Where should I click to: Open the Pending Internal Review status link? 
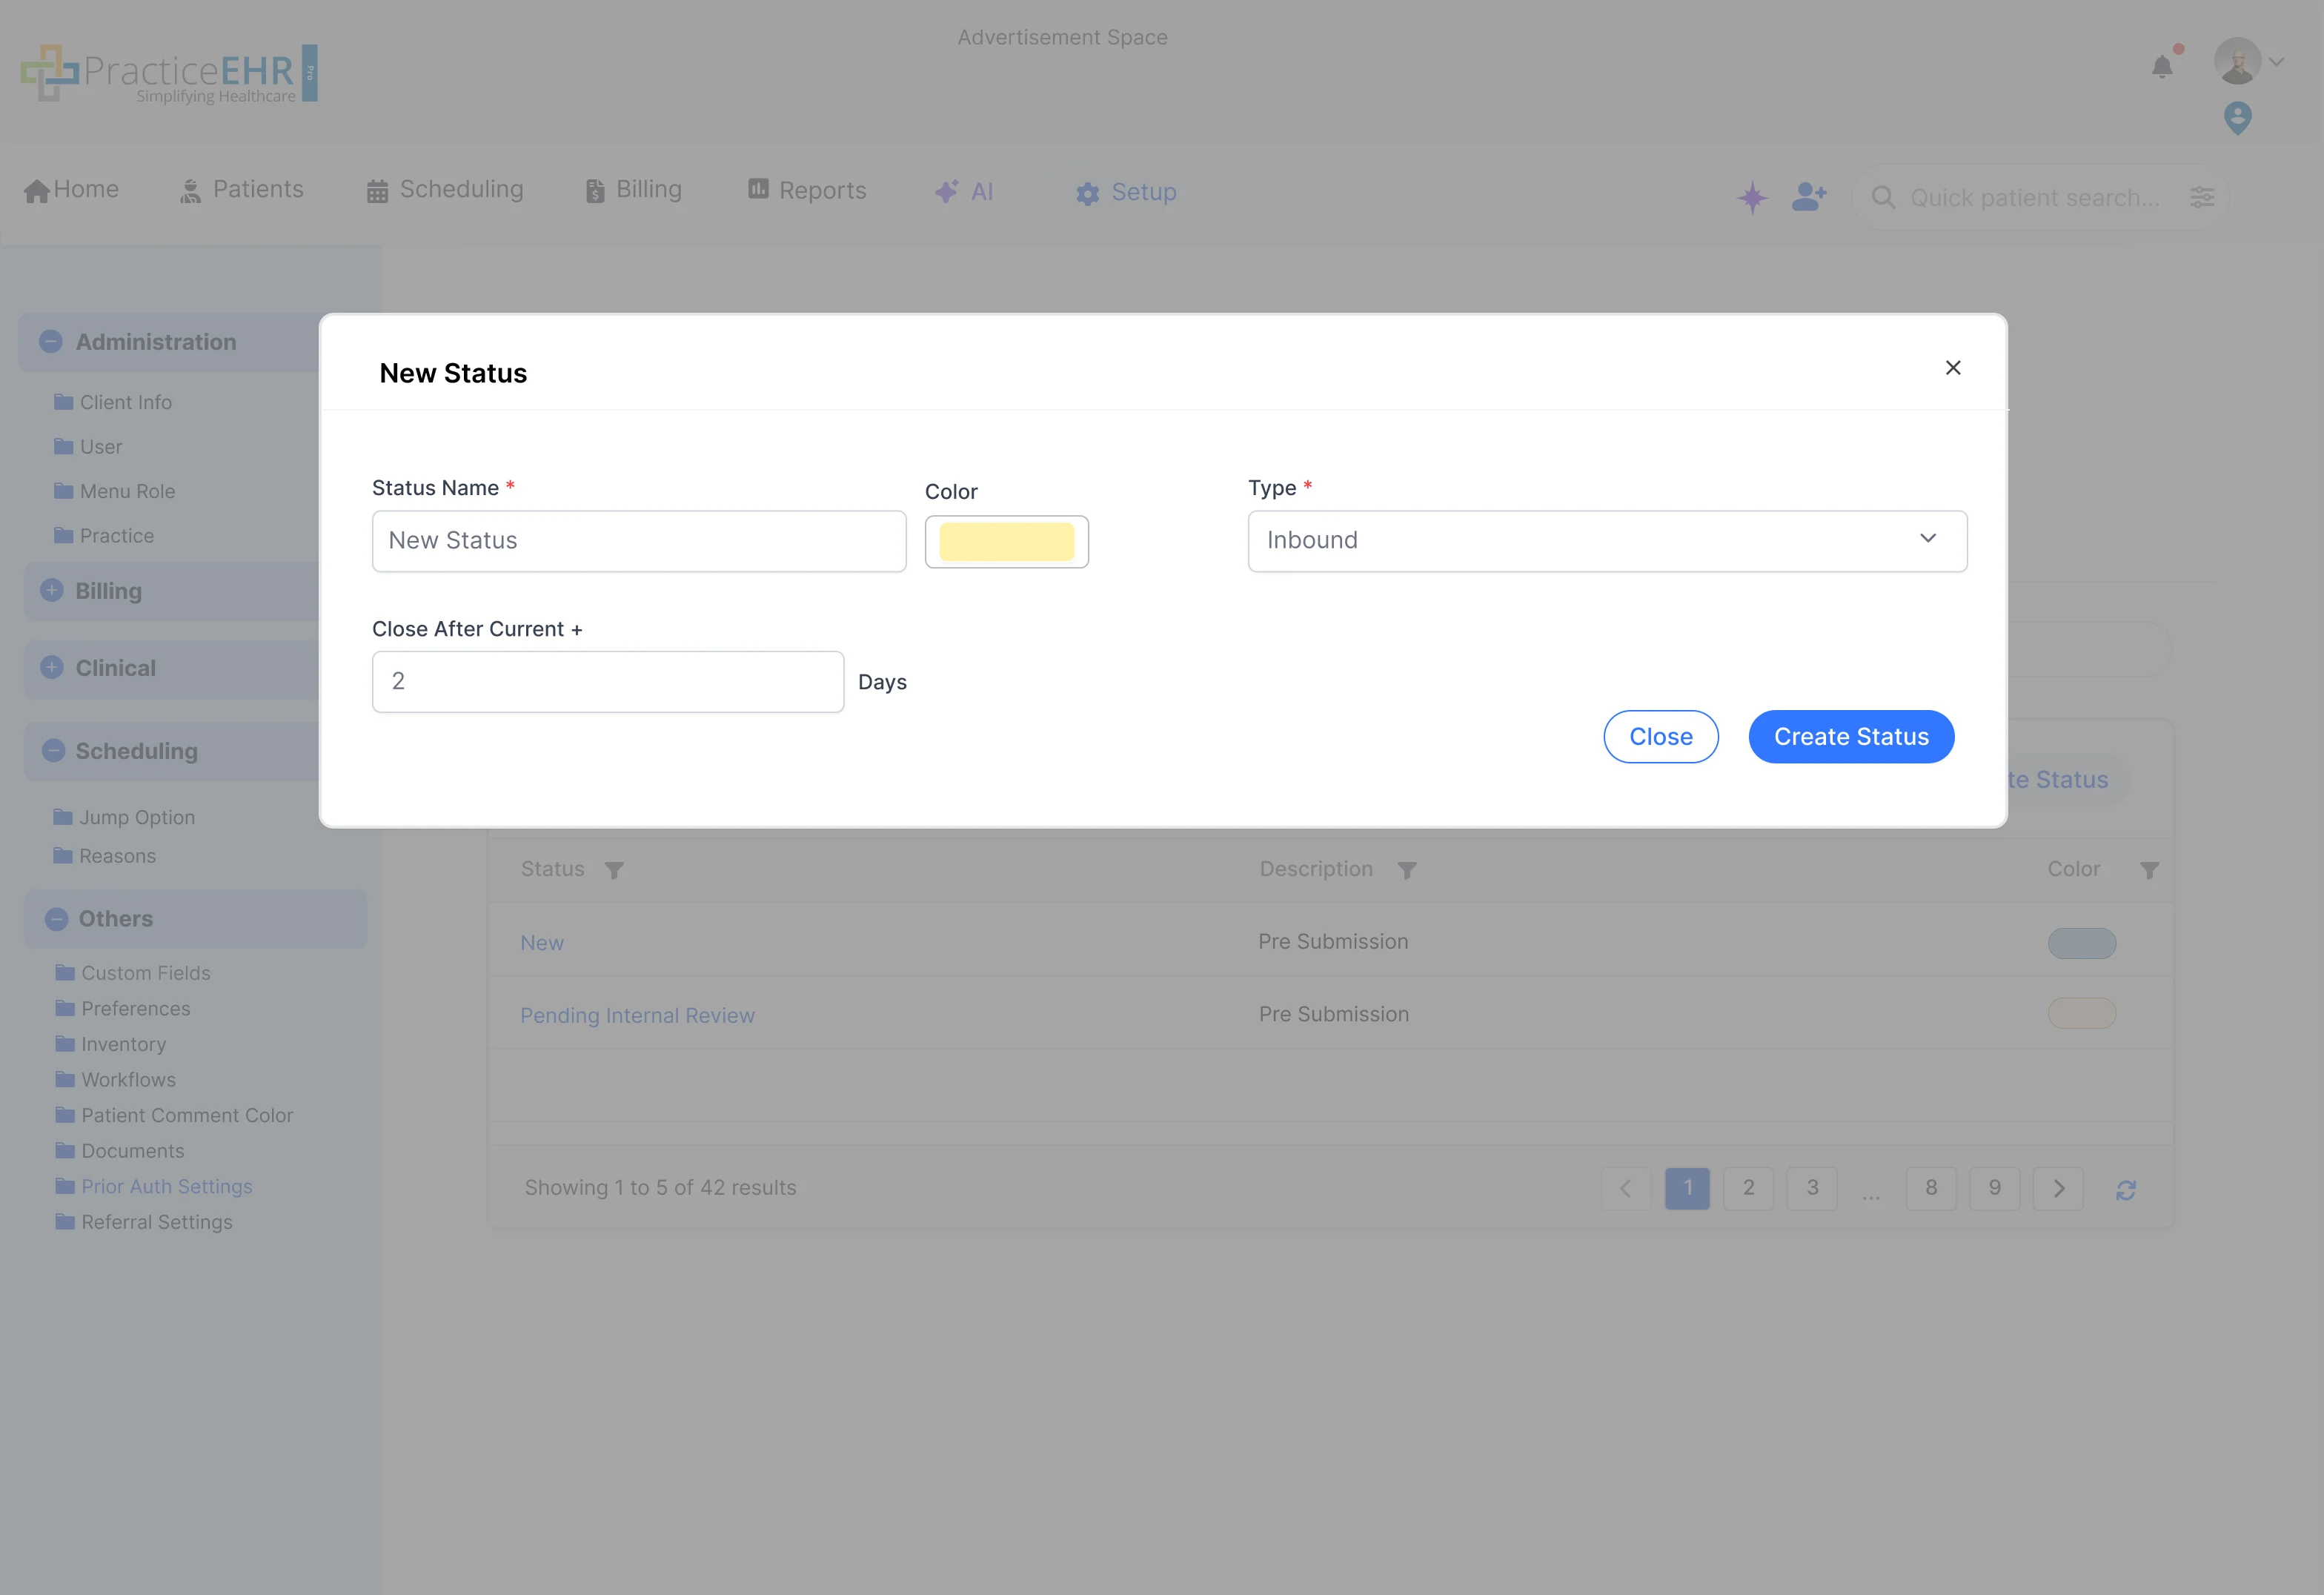[637, 1014]
